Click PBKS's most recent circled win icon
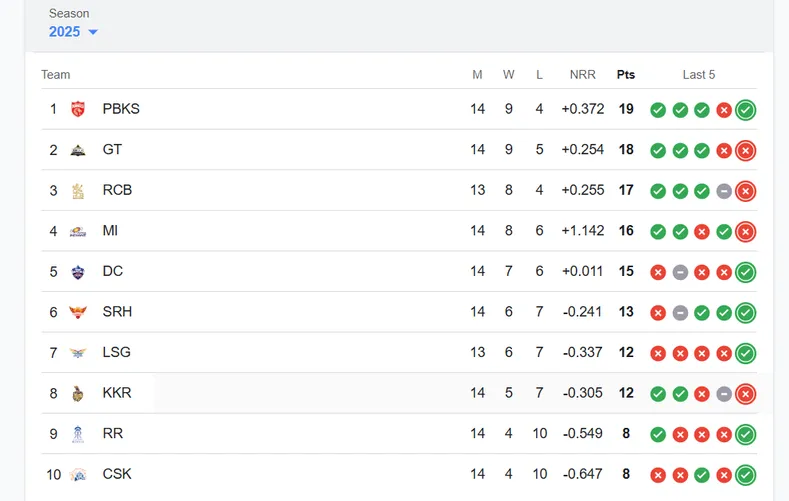 pos(745,110)
